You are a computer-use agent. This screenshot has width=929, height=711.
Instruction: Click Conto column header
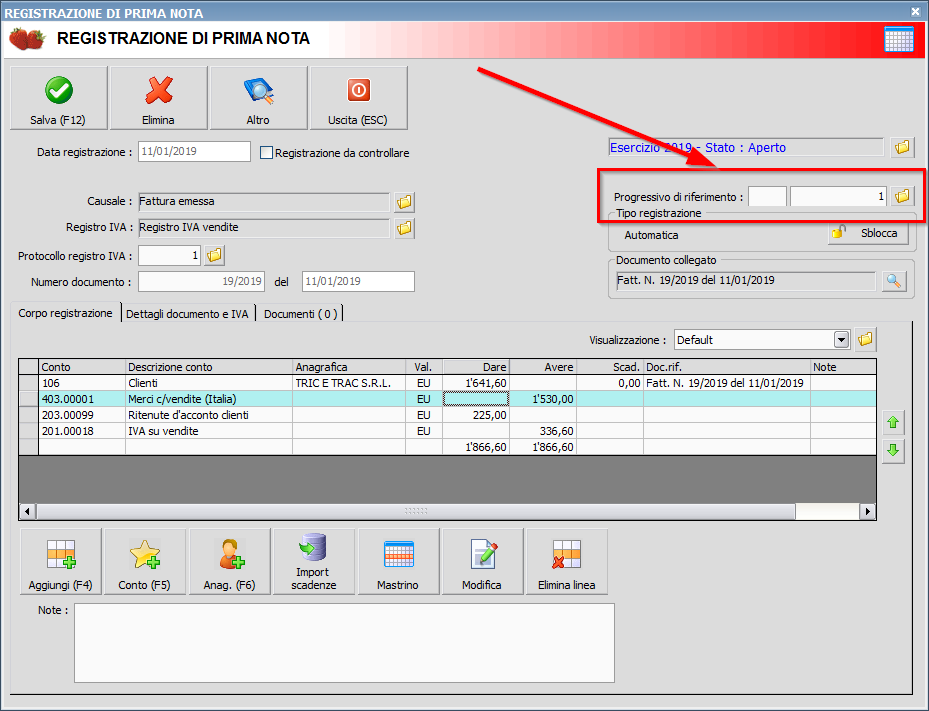(x=82, y=367)
